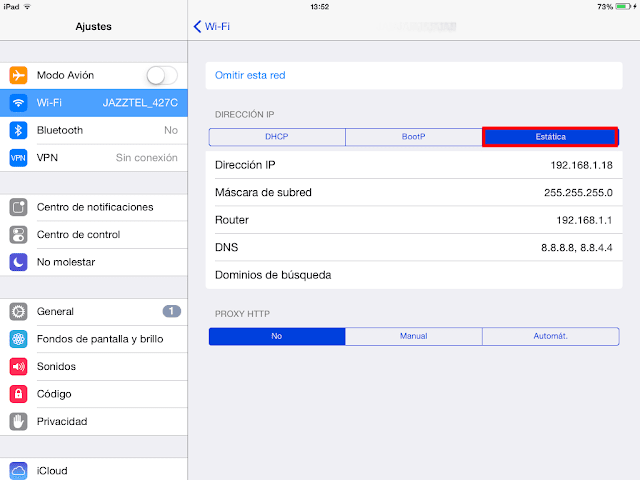
Task: Tap the JAZZTEL_427C network name in sidebar
Action: coord(140,103)
